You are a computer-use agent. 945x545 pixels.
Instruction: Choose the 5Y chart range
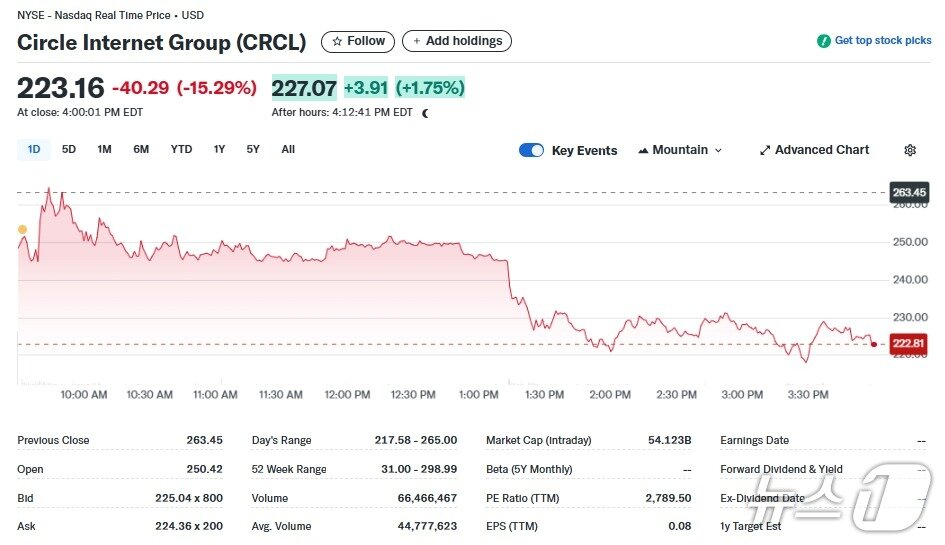(x=253, y=150)
